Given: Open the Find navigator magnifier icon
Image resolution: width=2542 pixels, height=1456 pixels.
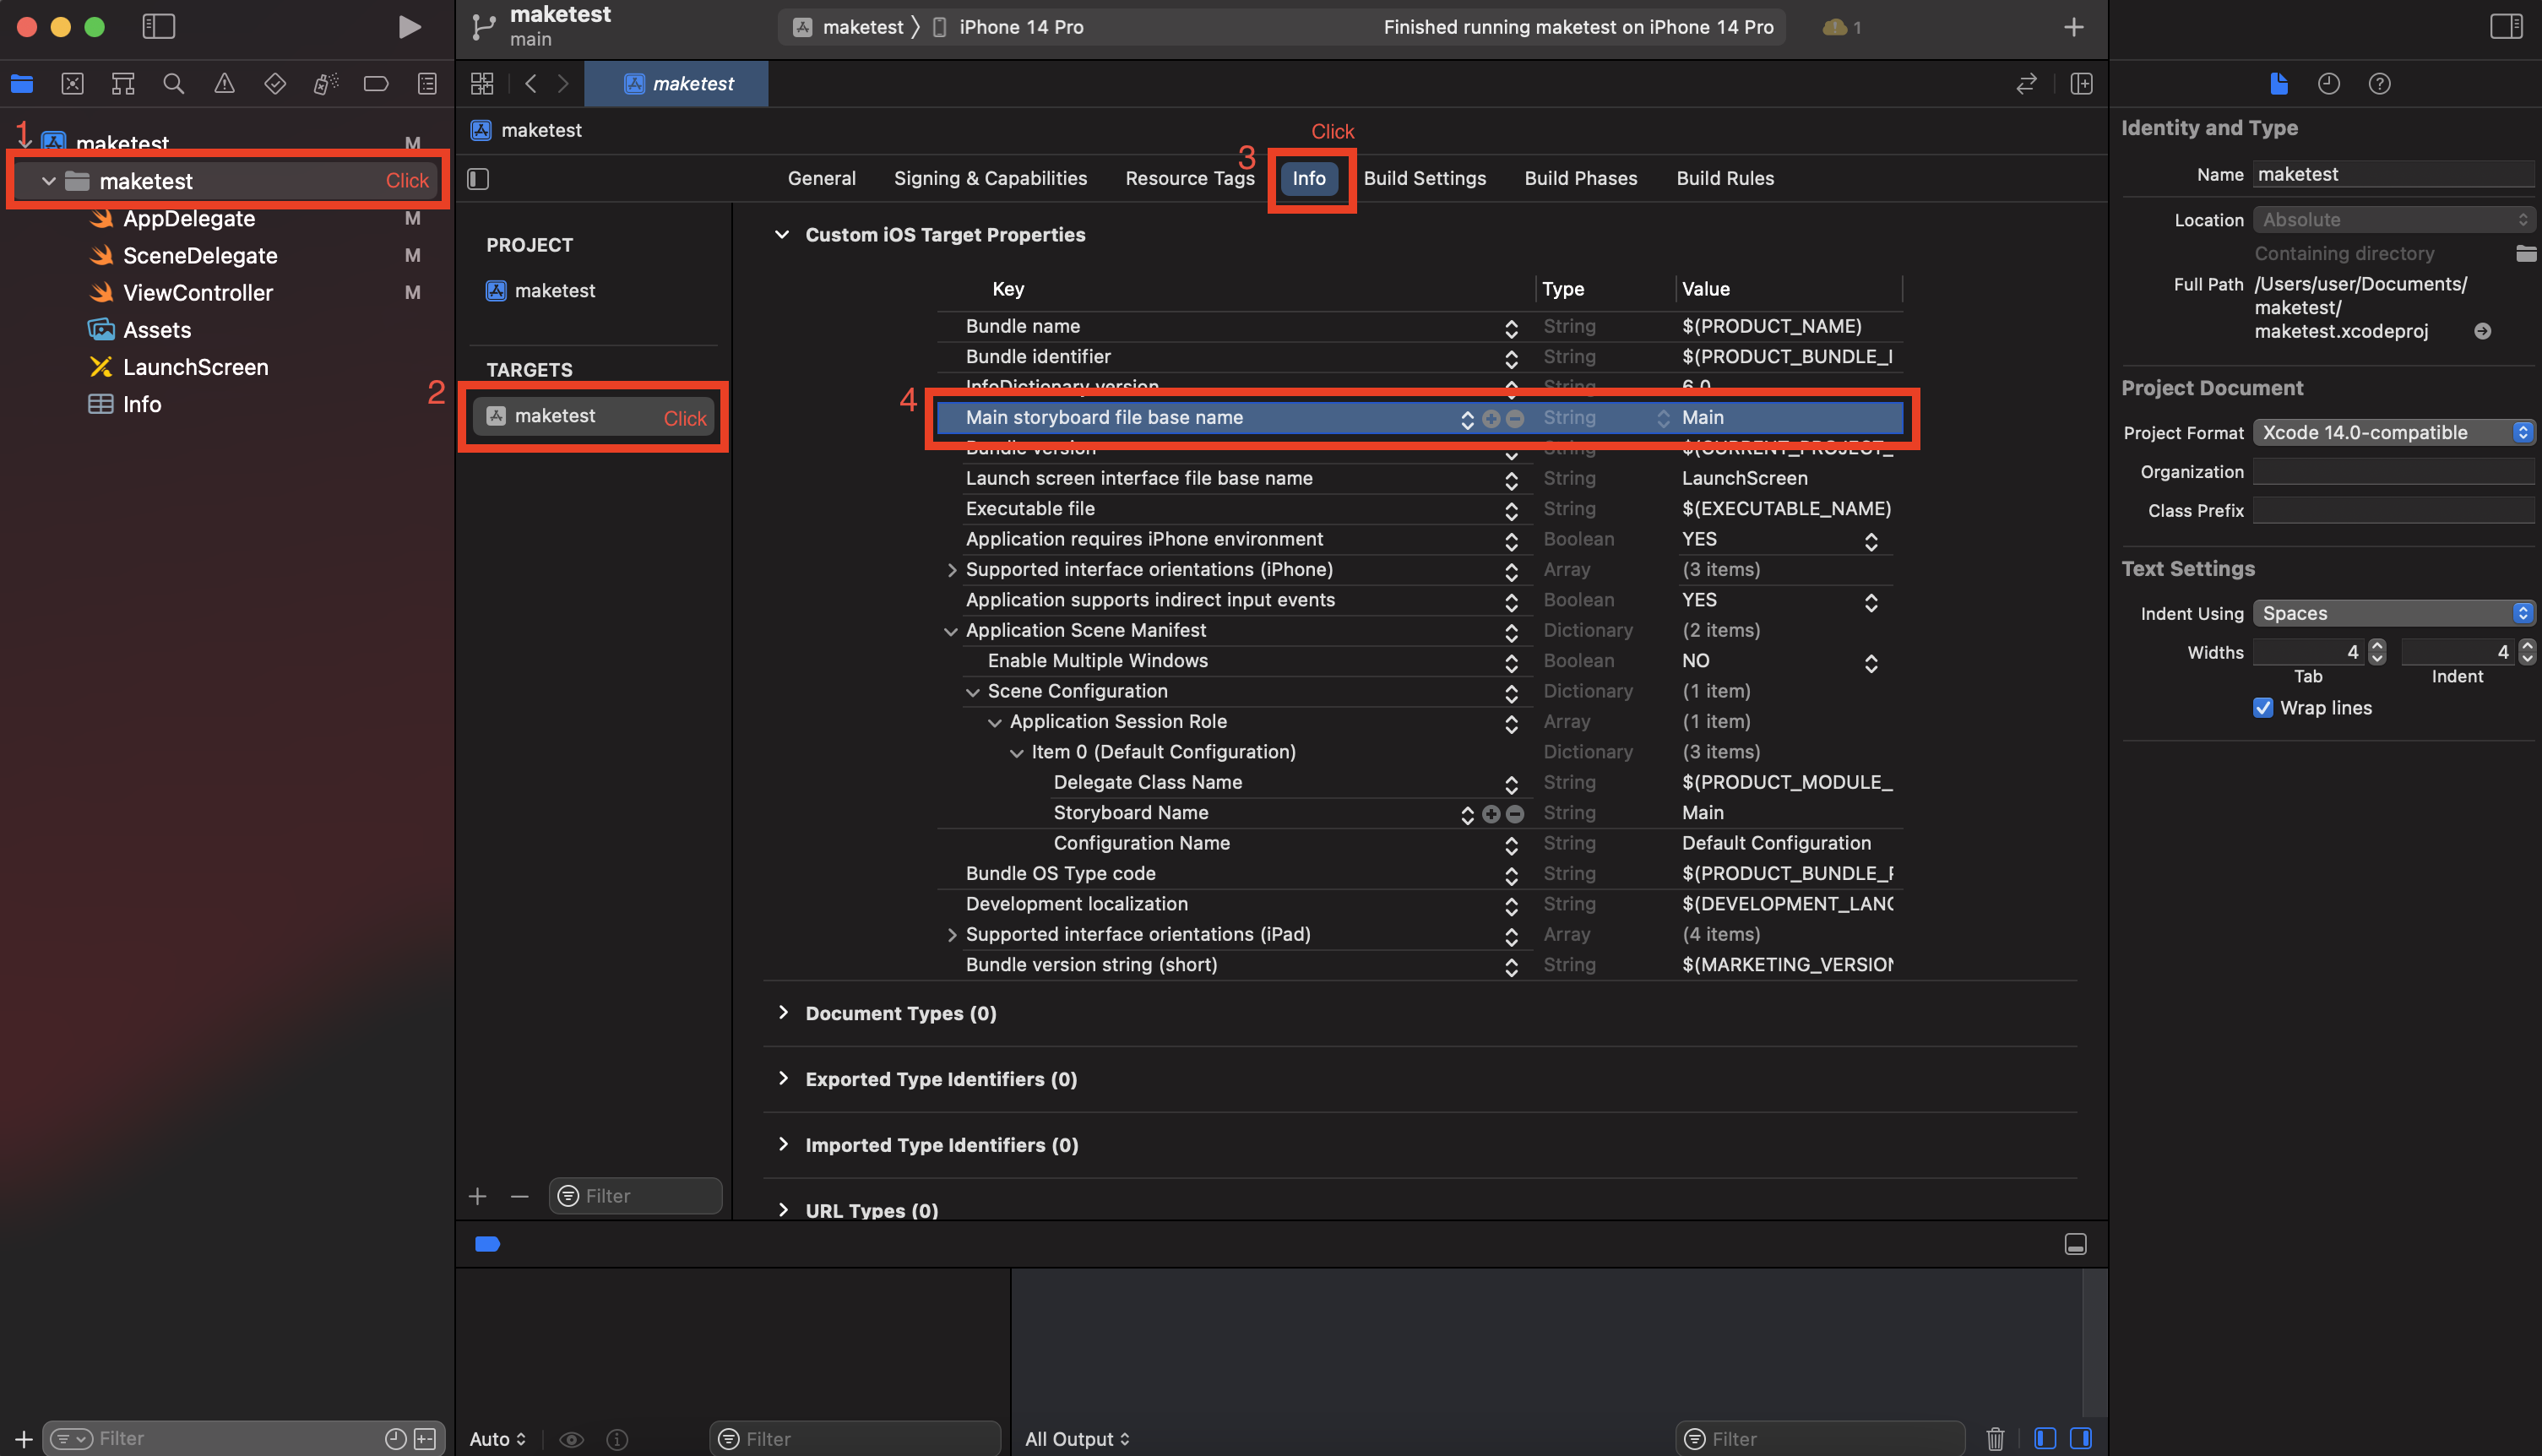Looking at the screenshot, I should point(173,84).
